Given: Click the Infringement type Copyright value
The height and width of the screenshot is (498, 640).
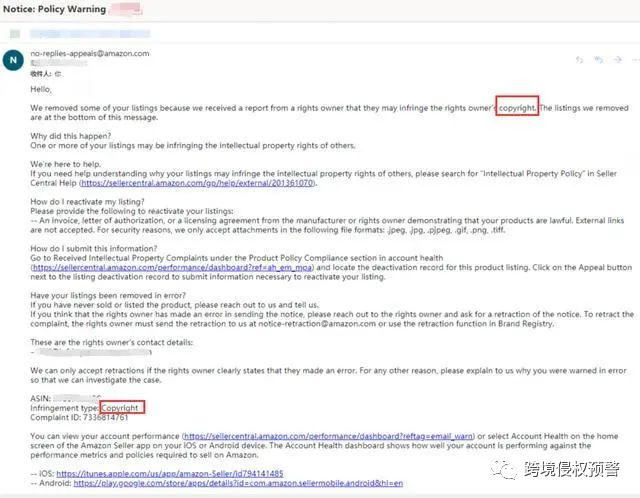Looking at the screenshot, I should click(x=120, y=408).
